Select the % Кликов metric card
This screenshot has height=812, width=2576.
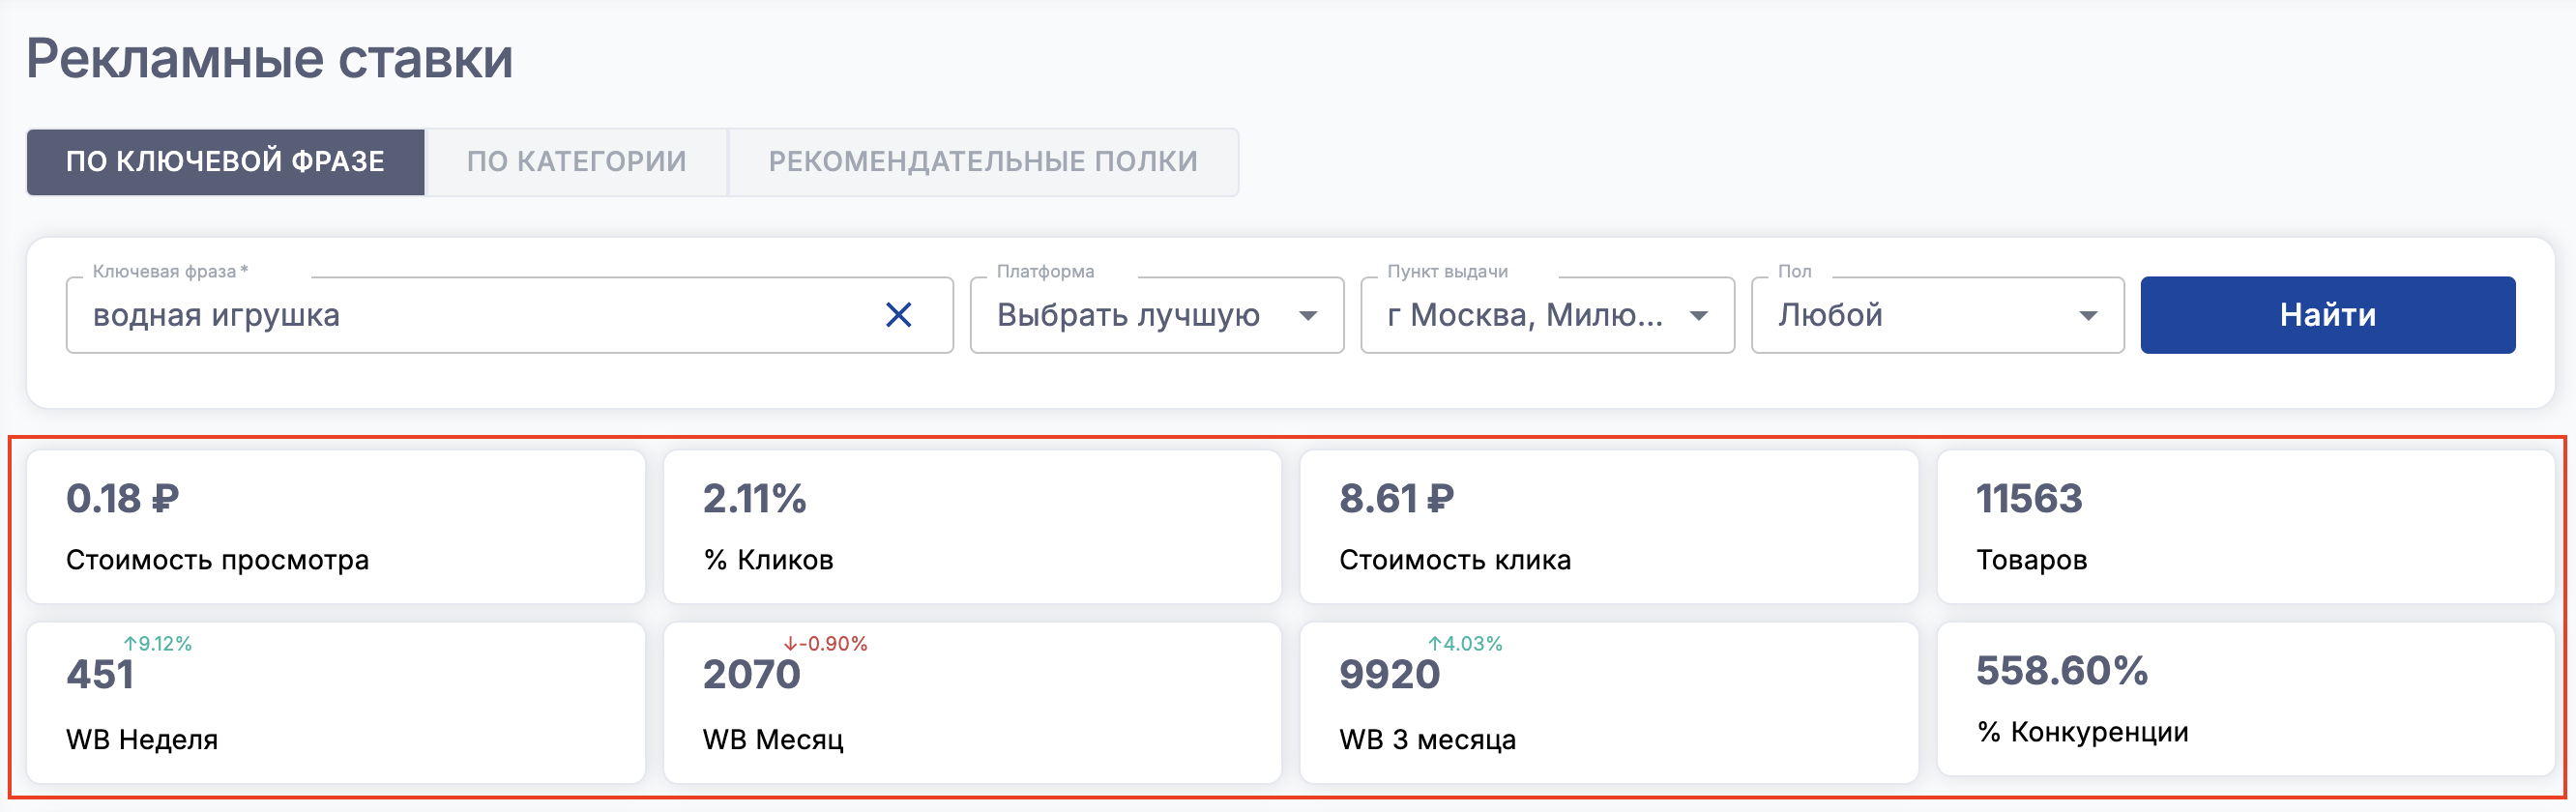(x=971, y=527)
